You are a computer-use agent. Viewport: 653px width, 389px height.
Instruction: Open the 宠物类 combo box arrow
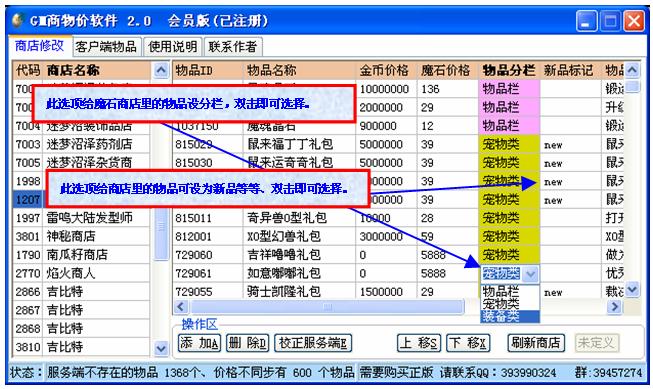click(531, 274)
